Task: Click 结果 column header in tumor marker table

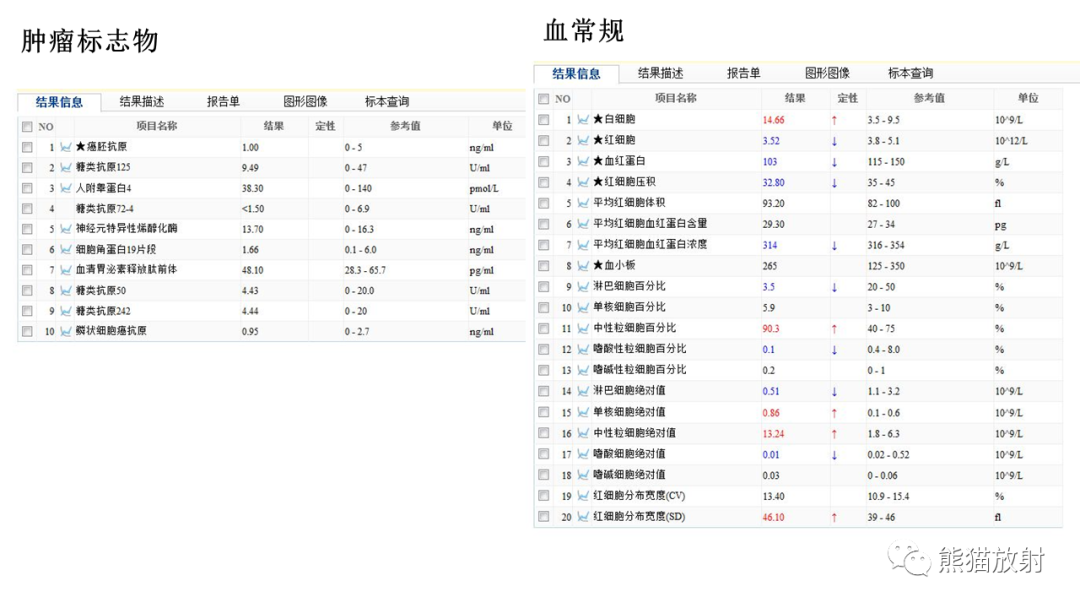Action: coord(273,126)
